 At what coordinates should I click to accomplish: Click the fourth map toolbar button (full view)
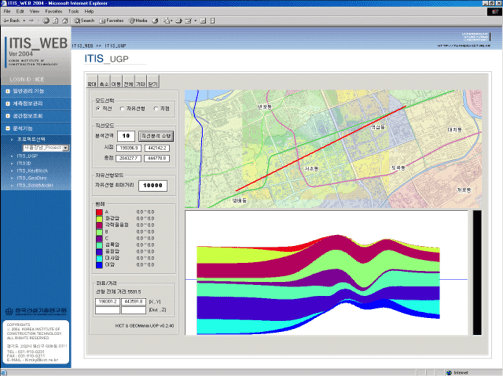pos(128,81)
